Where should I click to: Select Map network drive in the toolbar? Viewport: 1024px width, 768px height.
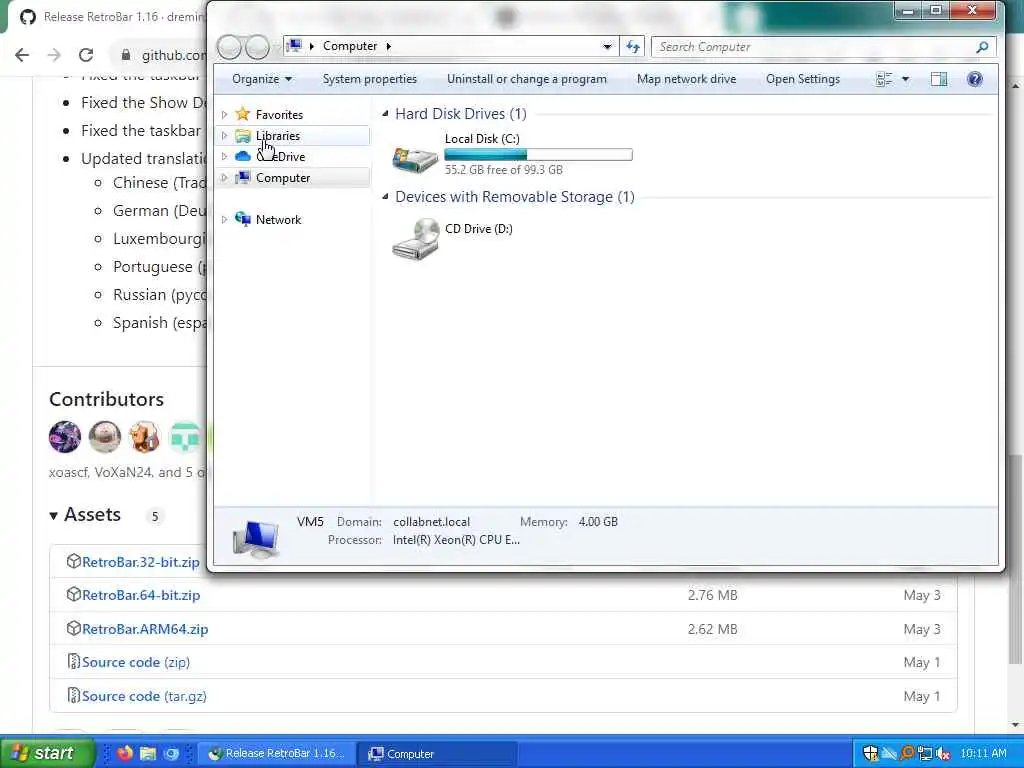pos(686,79)
